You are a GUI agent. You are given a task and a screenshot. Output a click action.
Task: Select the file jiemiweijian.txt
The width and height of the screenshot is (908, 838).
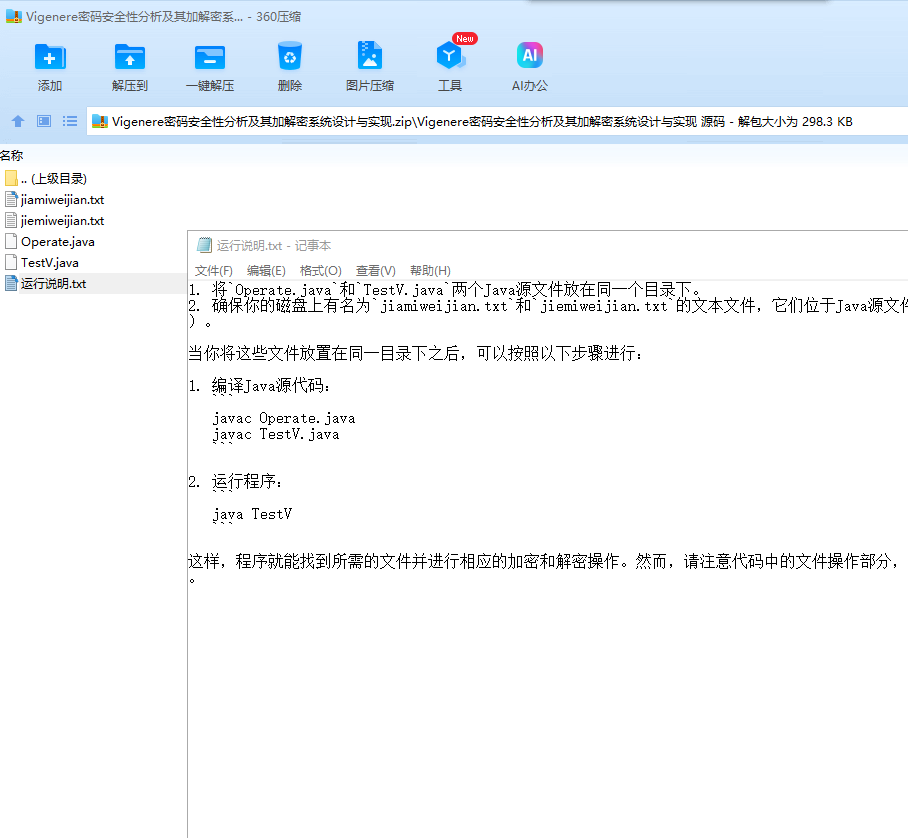[63, 221]
